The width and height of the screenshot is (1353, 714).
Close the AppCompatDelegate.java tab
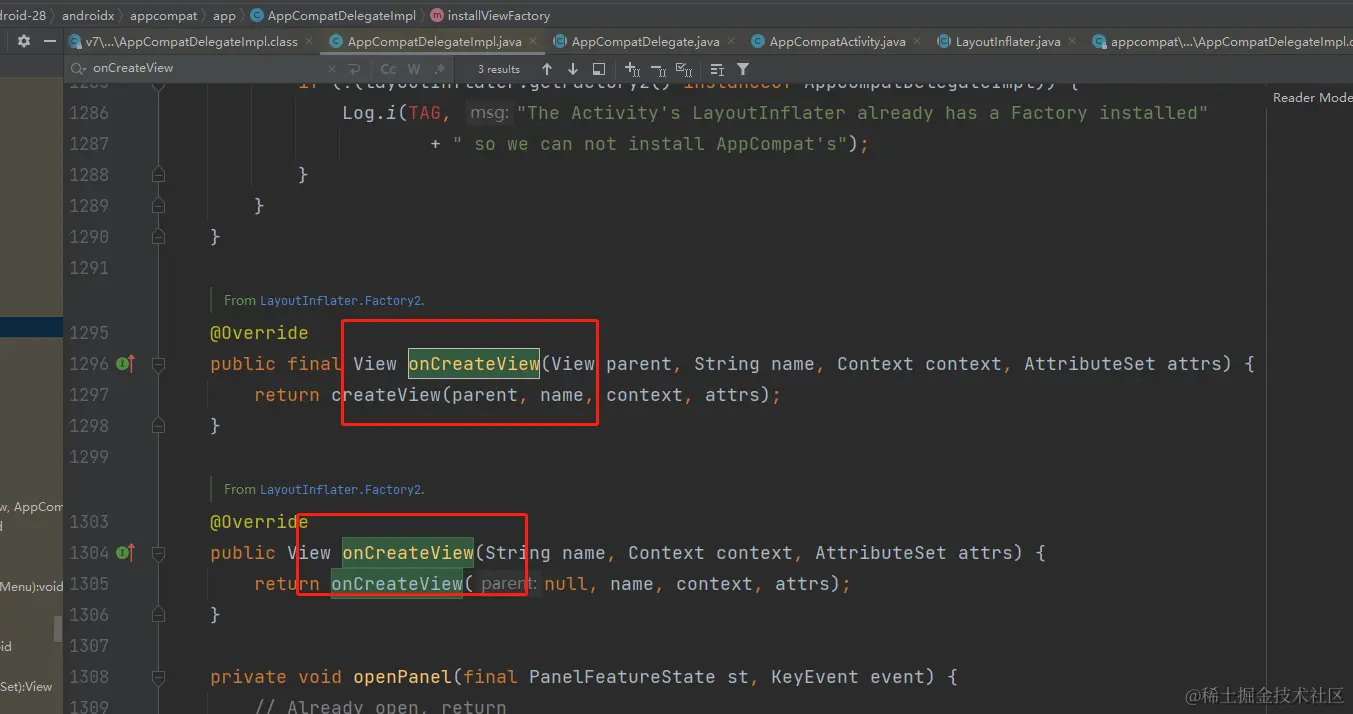pyautogui.click(x=731, y=42)
